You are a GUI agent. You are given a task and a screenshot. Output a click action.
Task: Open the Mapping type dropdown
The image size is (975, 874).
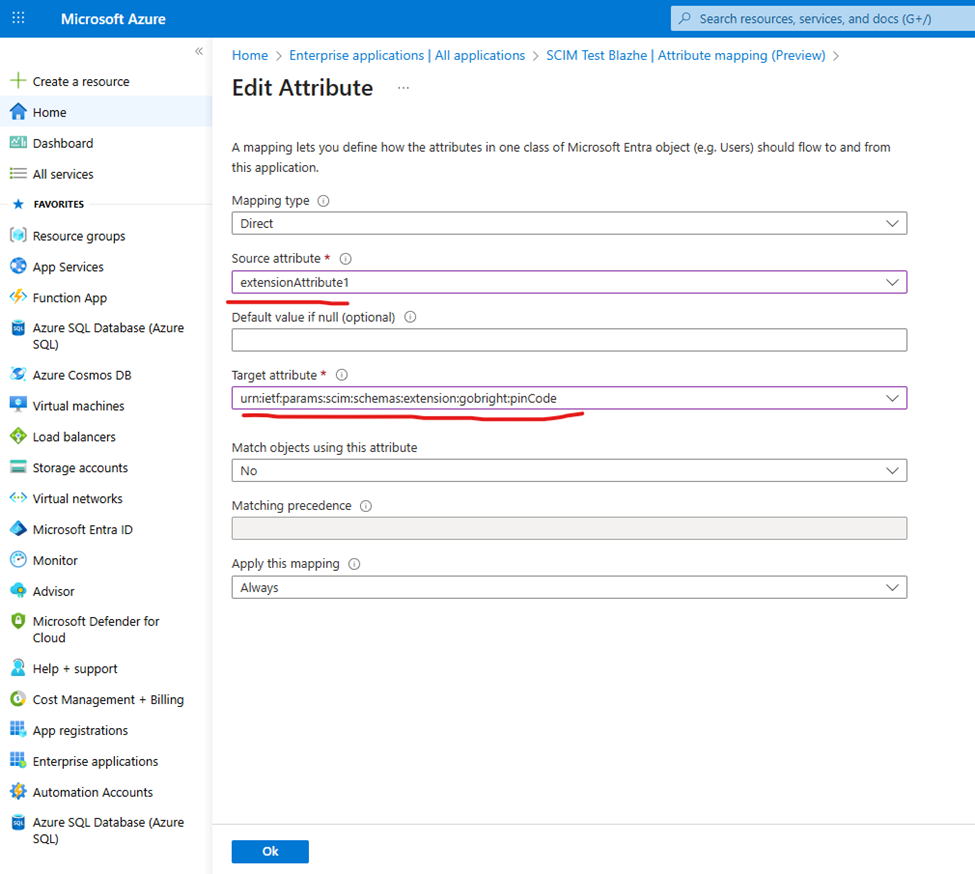568,224
